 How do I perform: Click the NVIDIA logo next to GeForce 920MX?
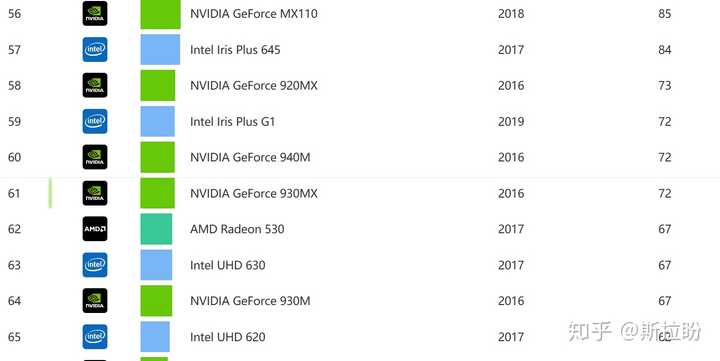(x=95, y=85)
